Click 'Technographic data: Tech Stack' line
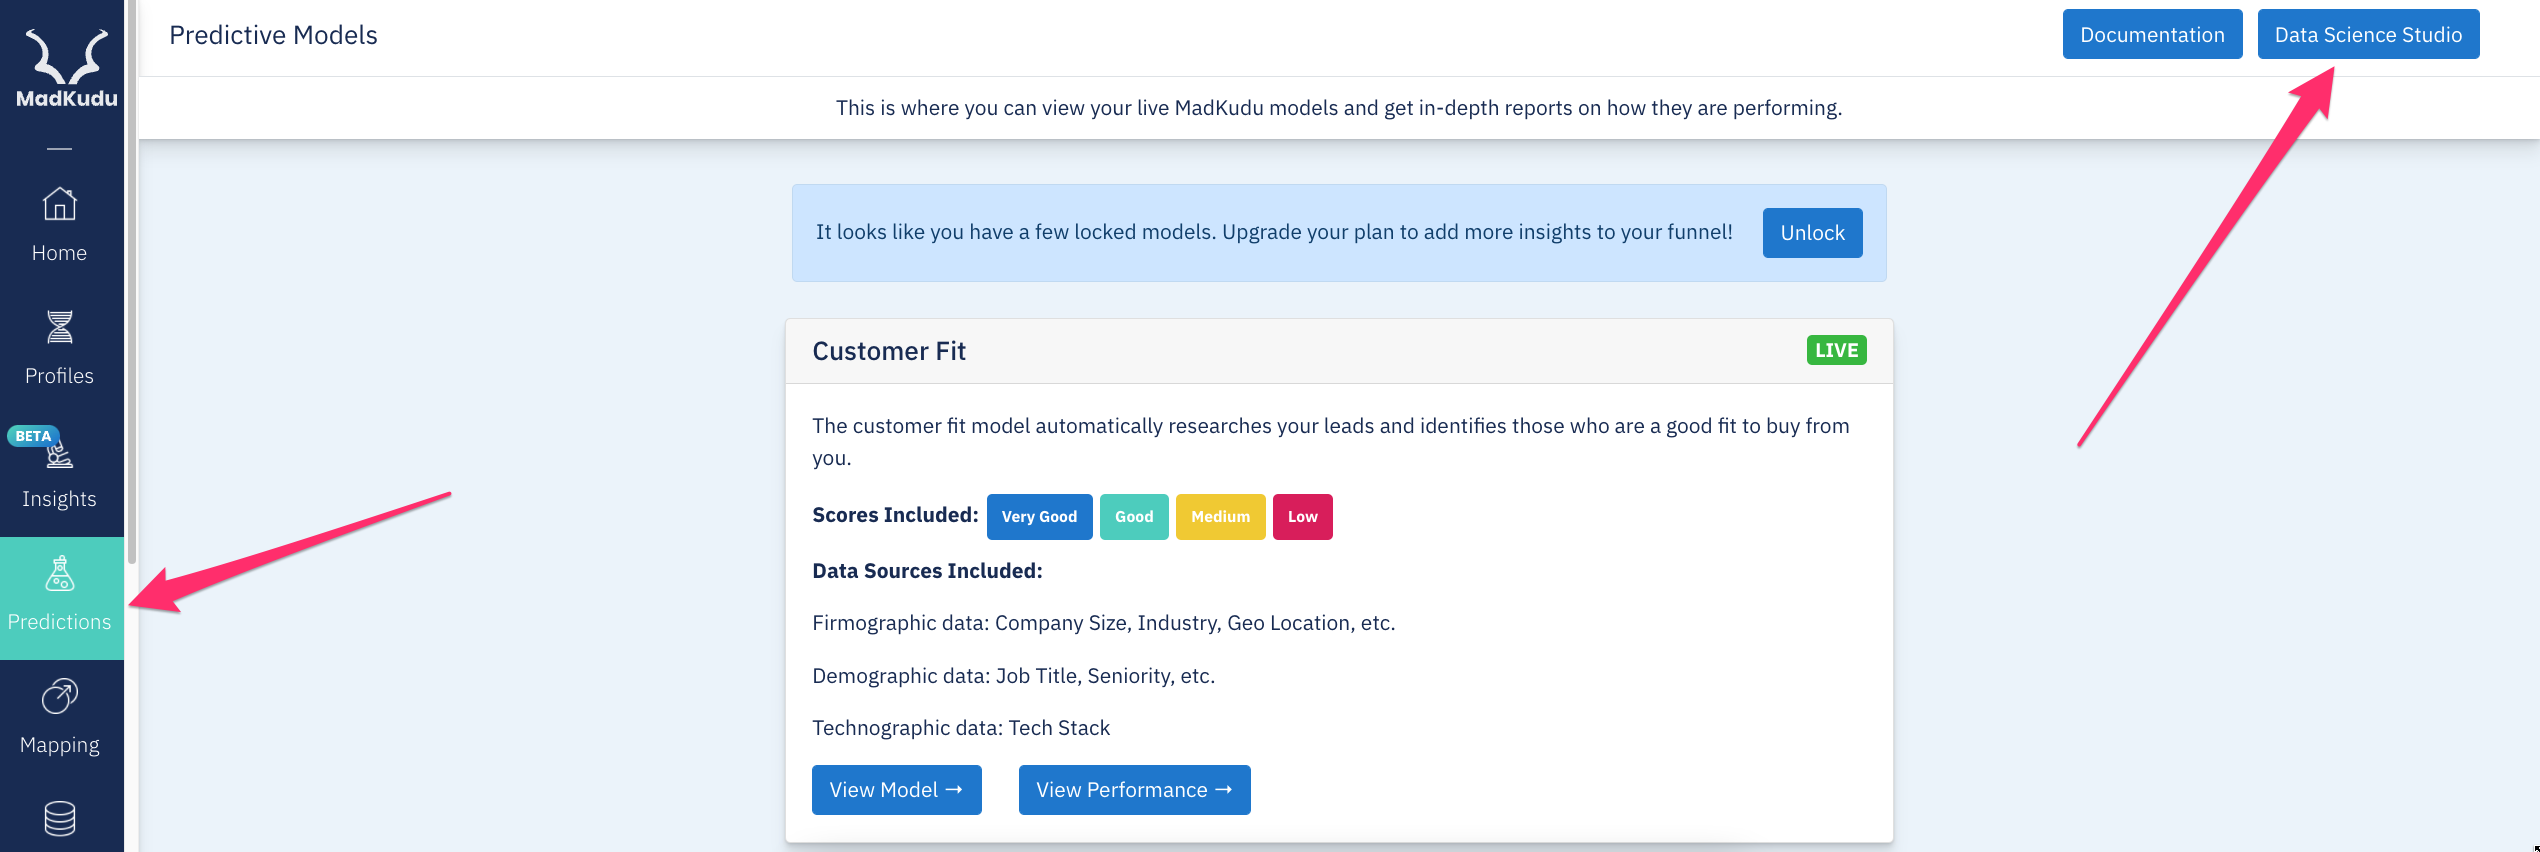 pos(961,728)
